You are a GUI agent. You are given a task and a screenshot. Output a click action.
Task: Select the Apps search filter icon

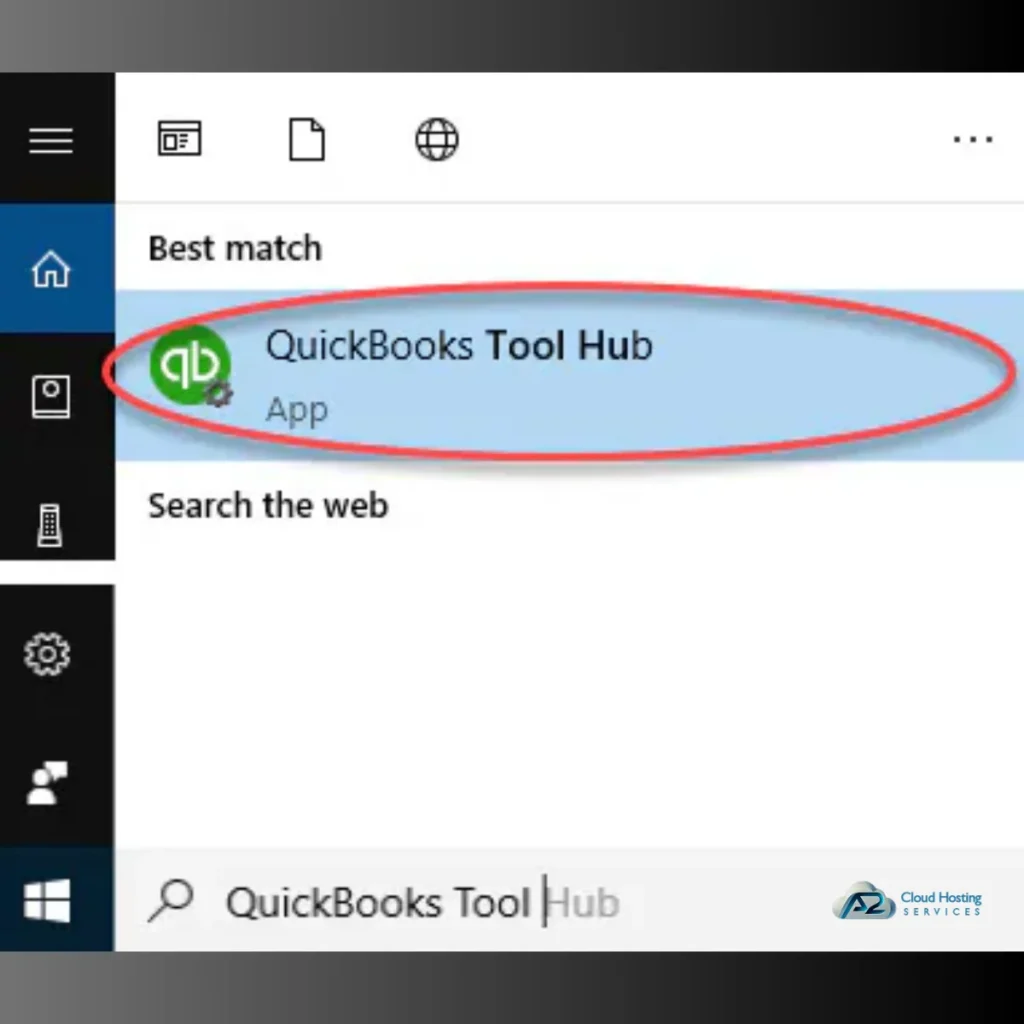coord(180,140)
